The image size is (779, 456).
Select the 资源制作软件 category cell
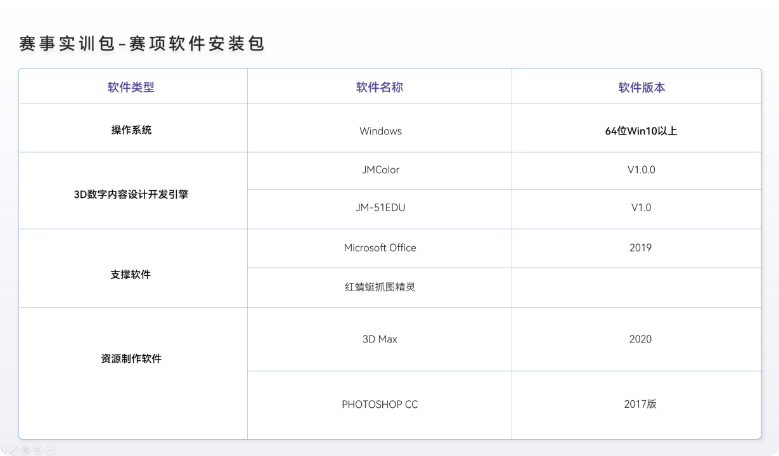[x=131, y=358]
